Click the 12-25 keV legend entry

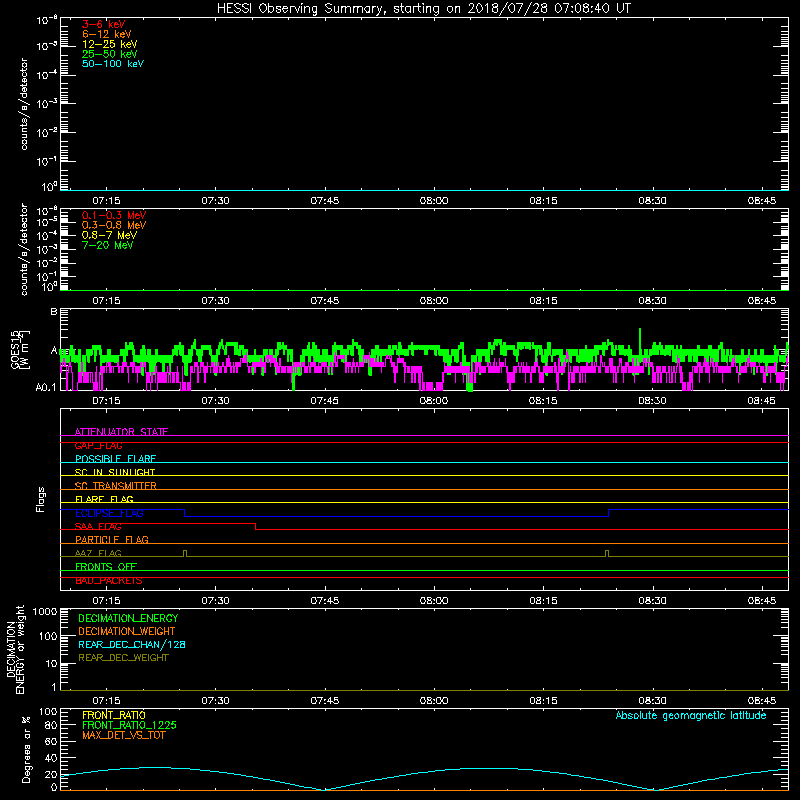point(110,44)
